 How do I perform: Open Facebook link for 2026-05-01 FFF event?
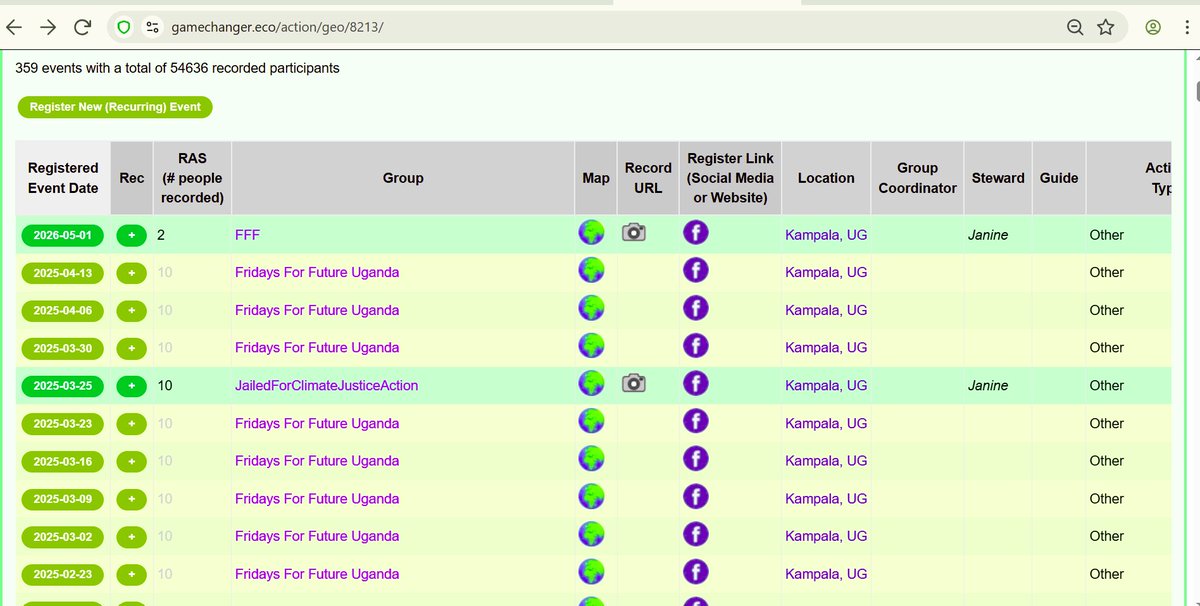tap(696, 233)
